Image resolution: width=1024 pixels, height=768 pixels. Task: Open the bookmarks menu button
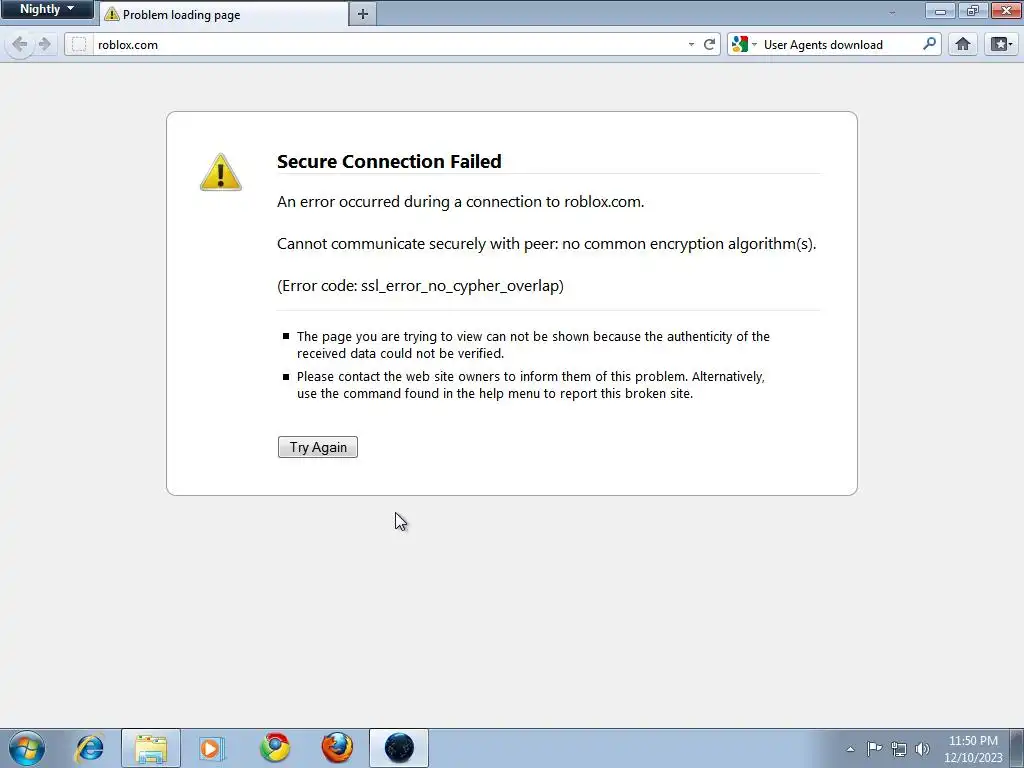coord(1001,44)
